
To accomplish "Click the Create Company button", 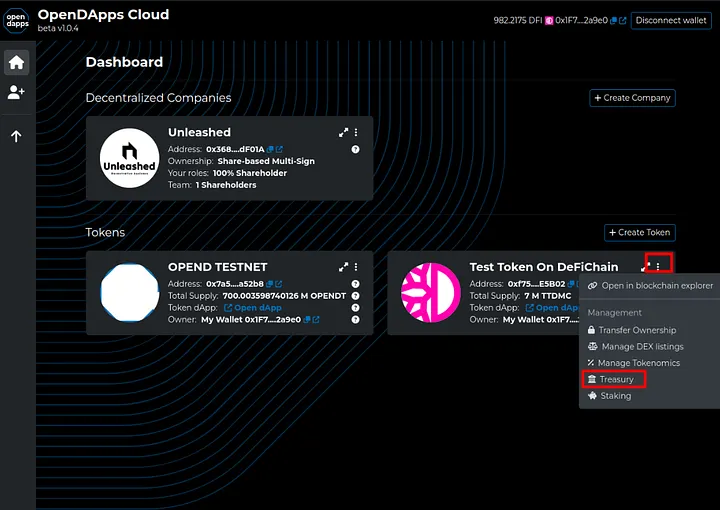I will [632, 98].
